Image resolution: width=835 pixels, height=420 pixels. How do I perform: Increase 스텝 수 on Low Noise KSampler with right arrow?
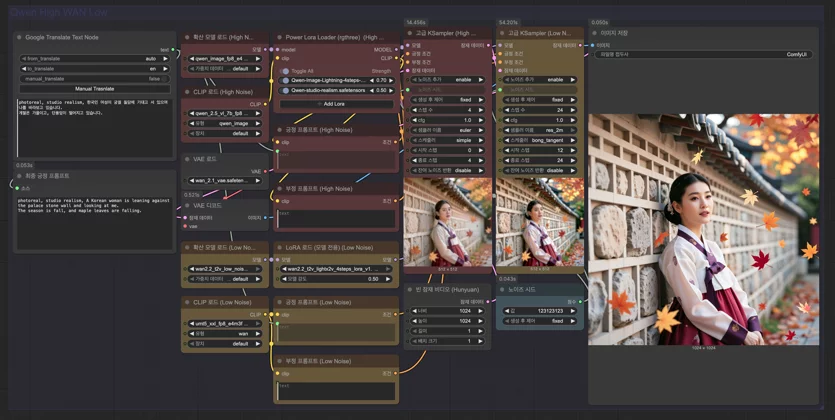point(574,110)
